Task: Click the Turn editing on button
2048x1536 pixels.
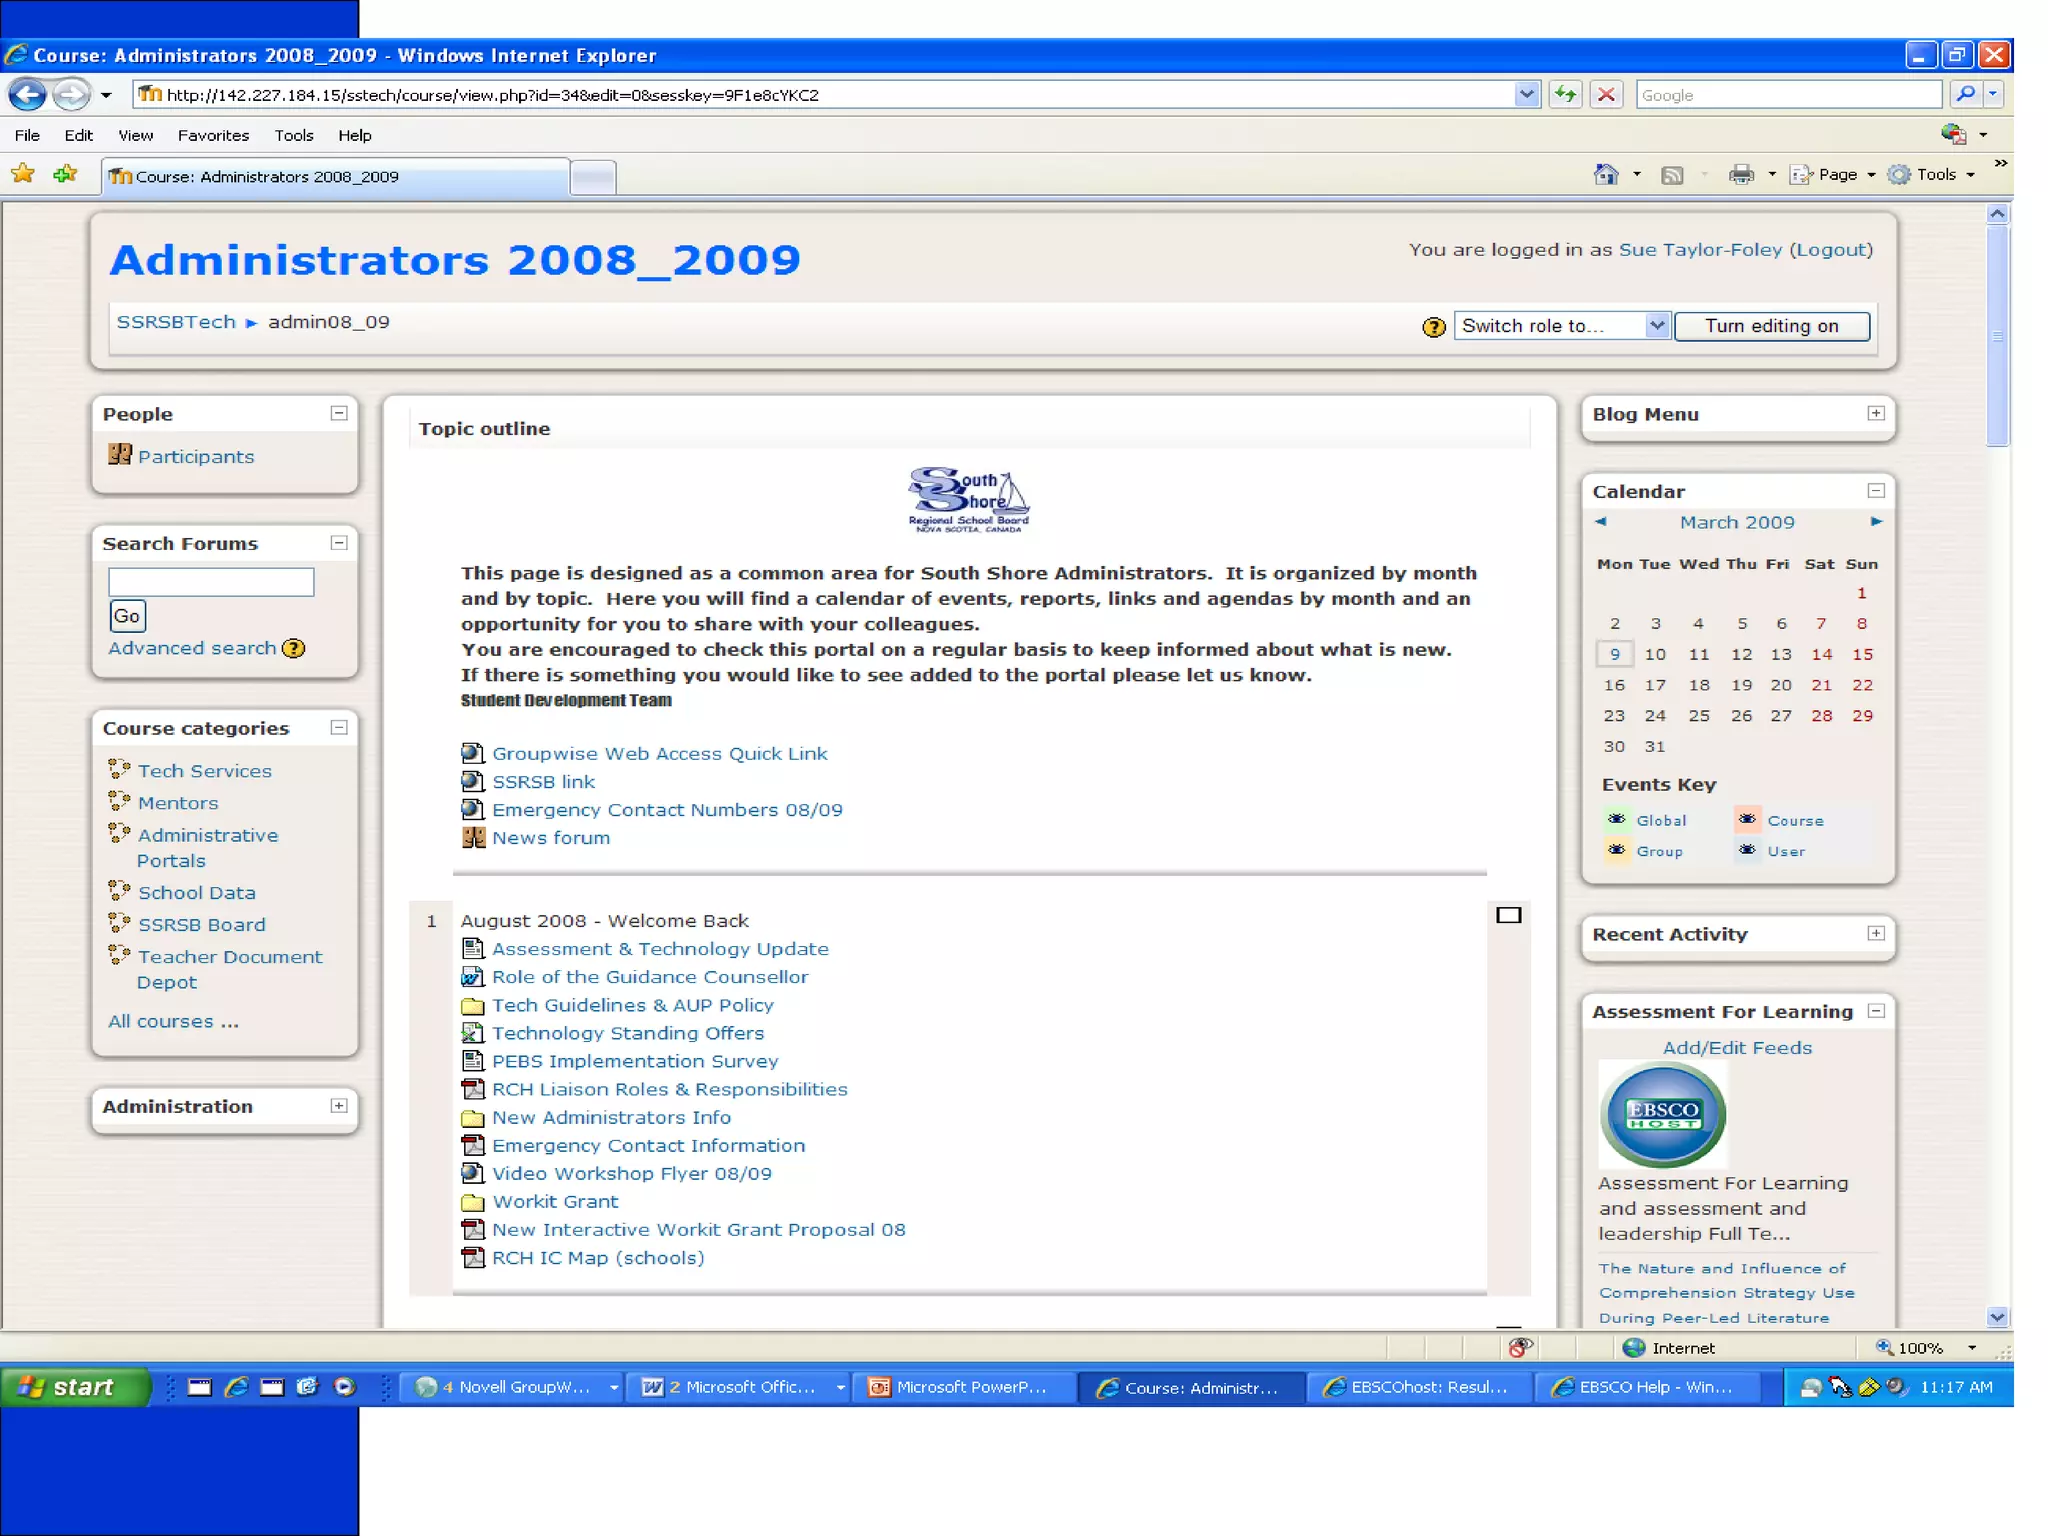Action: (x=1771, y=326)
